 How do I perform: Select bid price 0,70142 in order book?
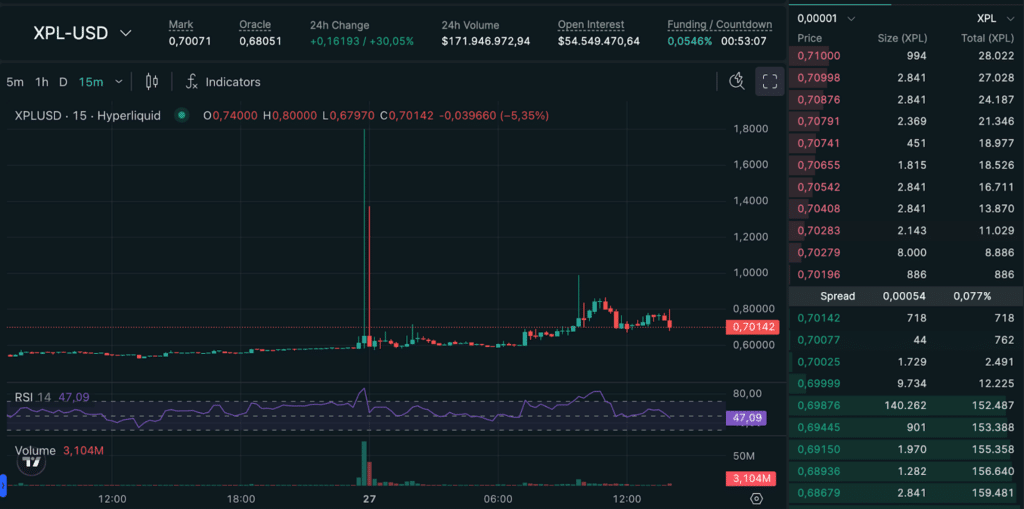(819, 318)
